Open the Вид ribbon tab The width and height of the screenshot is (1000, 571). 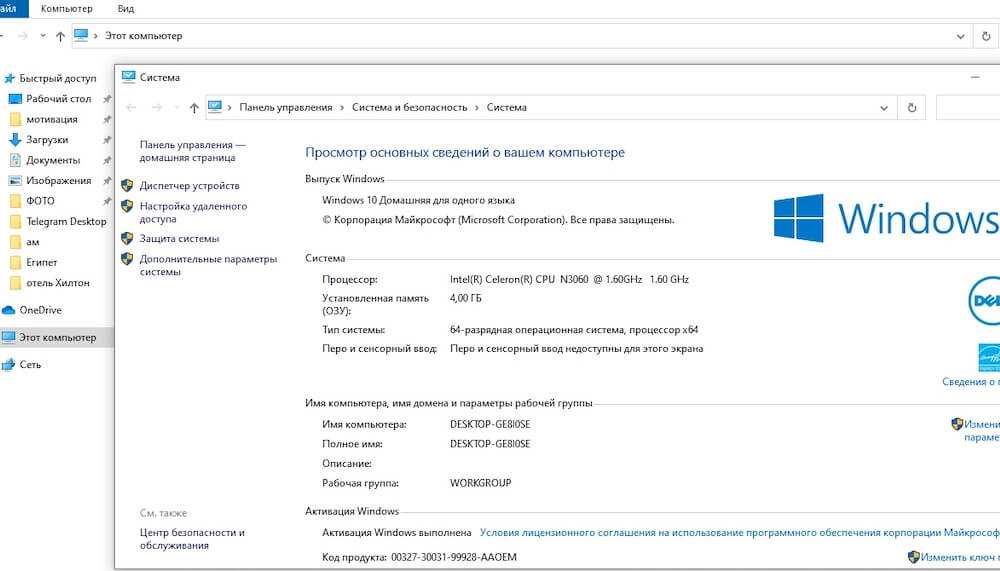[126, 8]
